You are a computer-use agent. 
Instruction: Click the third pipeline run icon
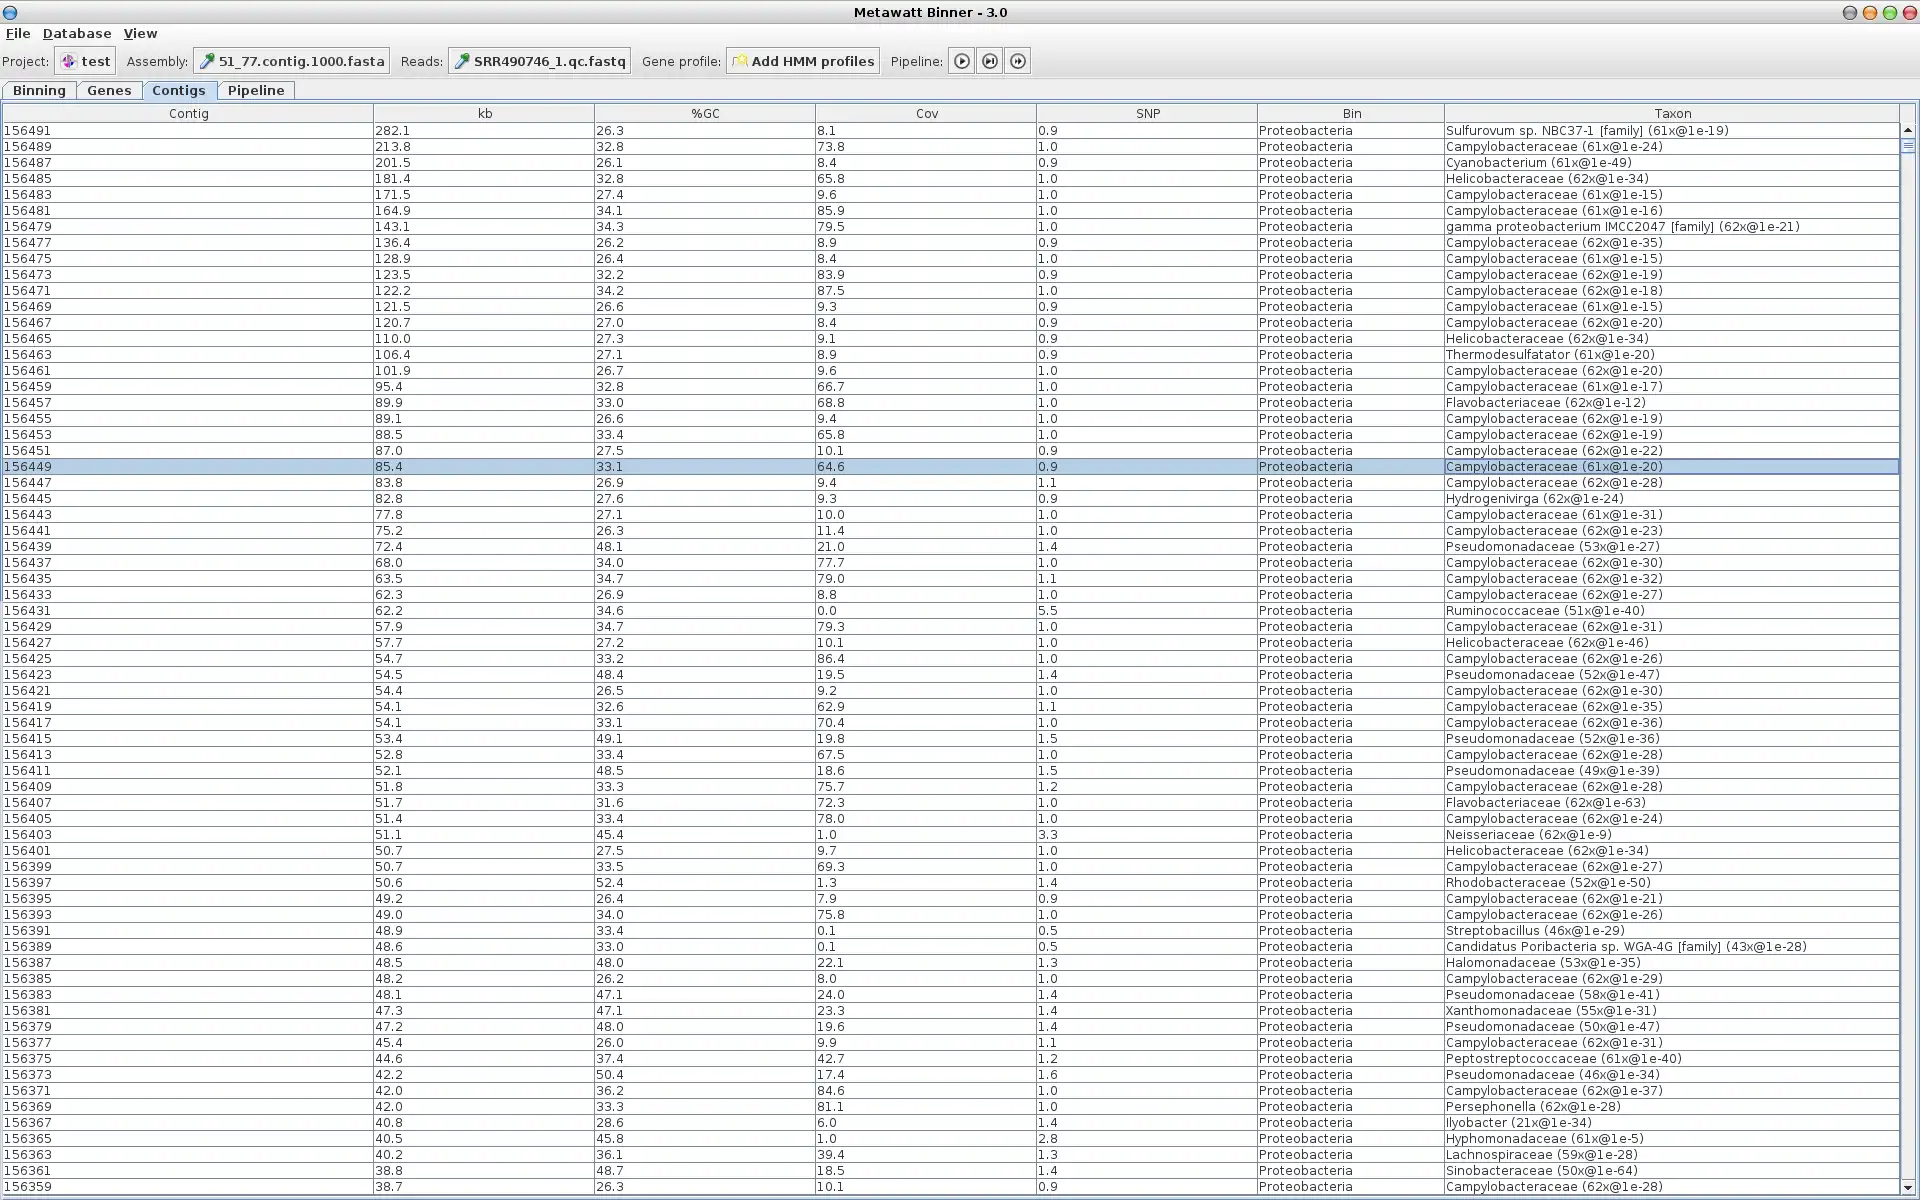(x=1017, y=61)
